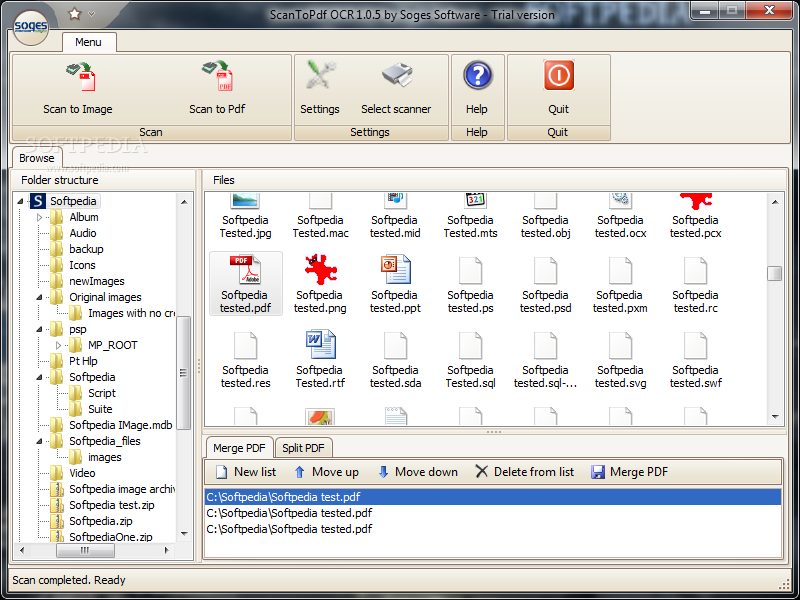Click the Files pane scroll down arrow
The height and width of the screenshot is (600, 800).
click(774, 417)
